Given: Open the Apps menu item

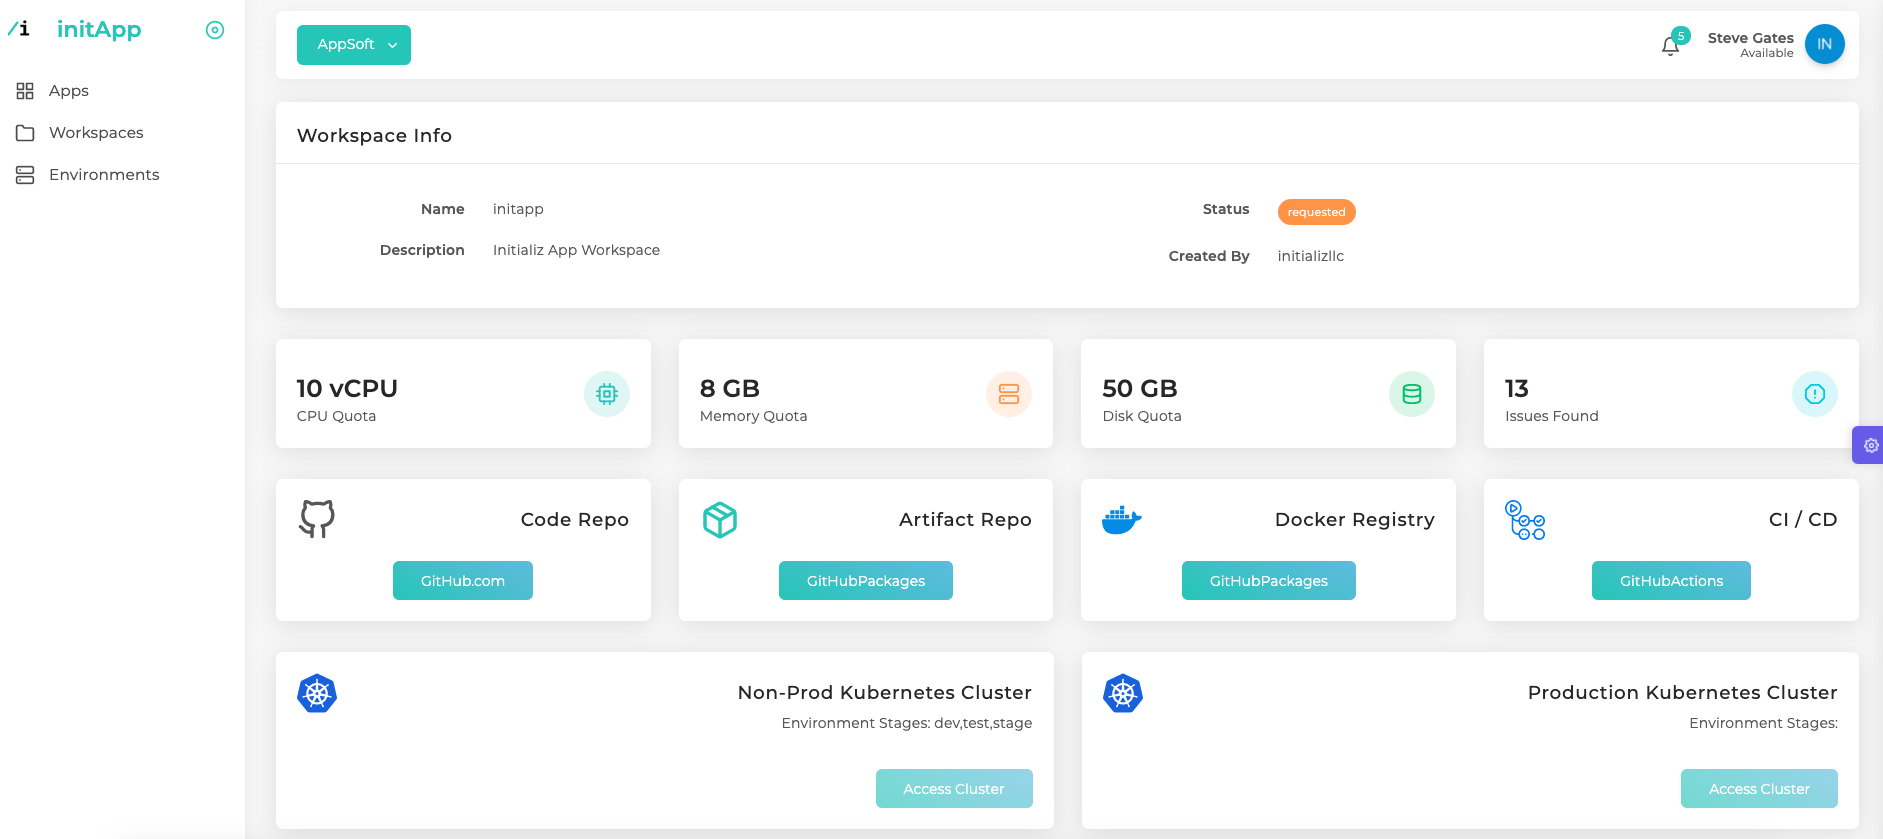Looking at the screenshot, I should [x=69, y=91].
